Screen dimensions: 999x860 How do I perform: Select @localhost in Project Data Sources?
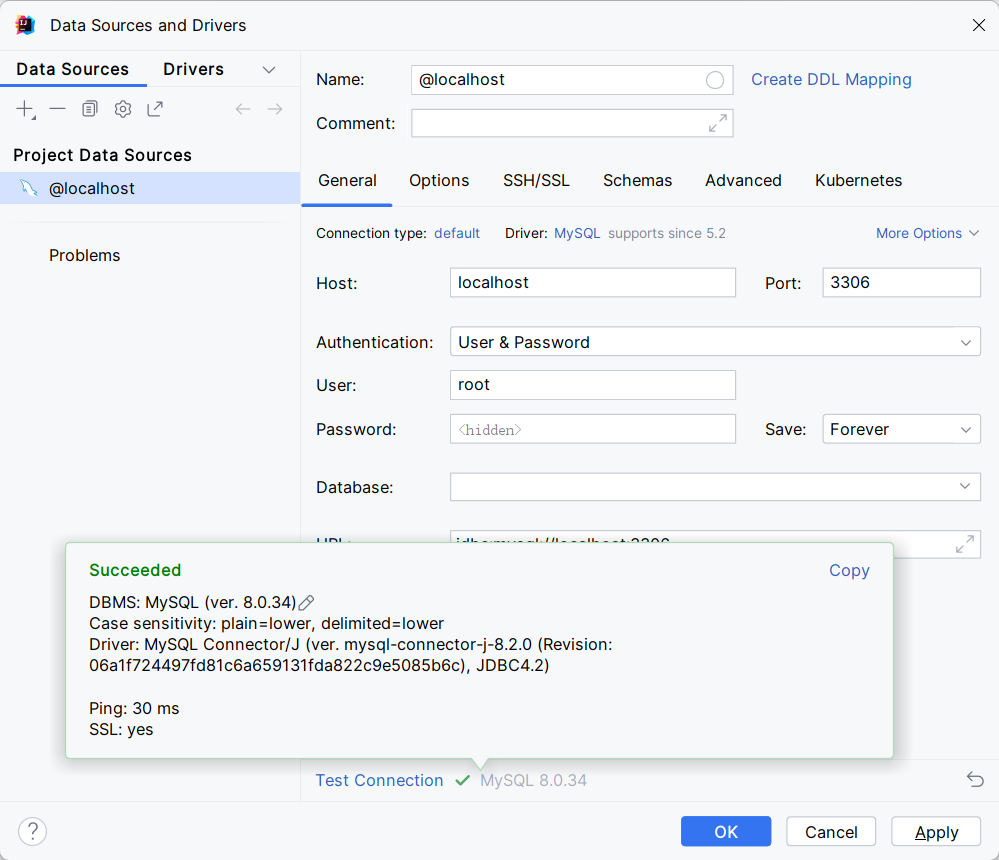click(150, 188)
